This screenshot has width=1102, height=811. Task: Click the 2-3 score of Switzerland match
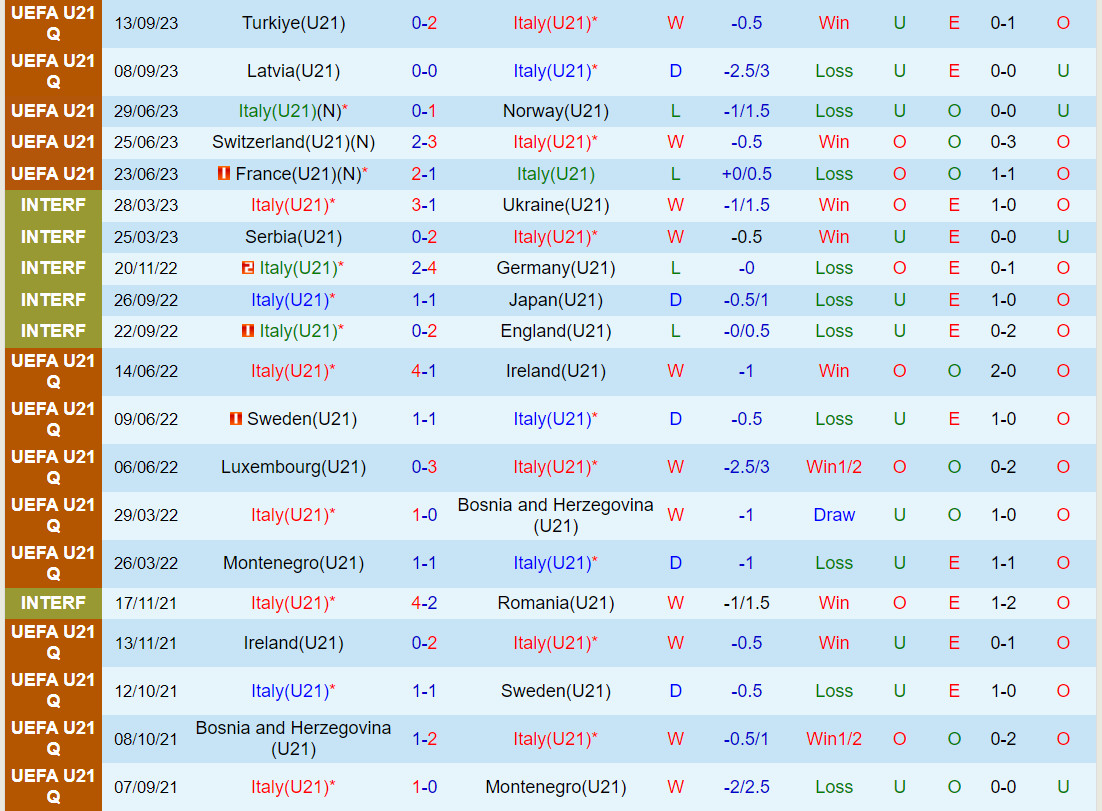[424, 142]
